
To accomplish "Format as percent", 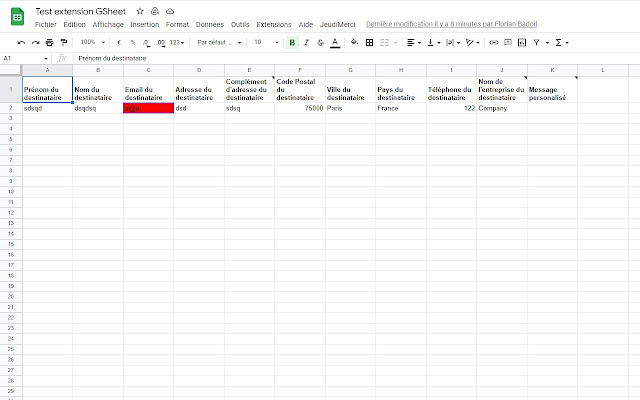I will point(133,42).
